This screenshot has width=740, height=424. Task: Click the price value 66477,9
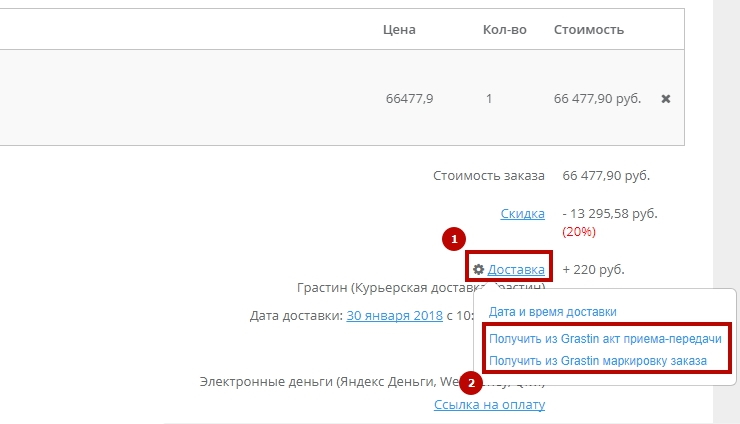[x=409, y=99]
